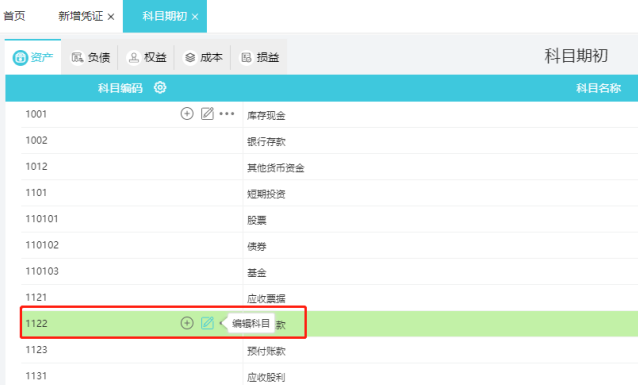Open the more options dots in row 1001
This screenshot has height=385, width=638.
227,114
